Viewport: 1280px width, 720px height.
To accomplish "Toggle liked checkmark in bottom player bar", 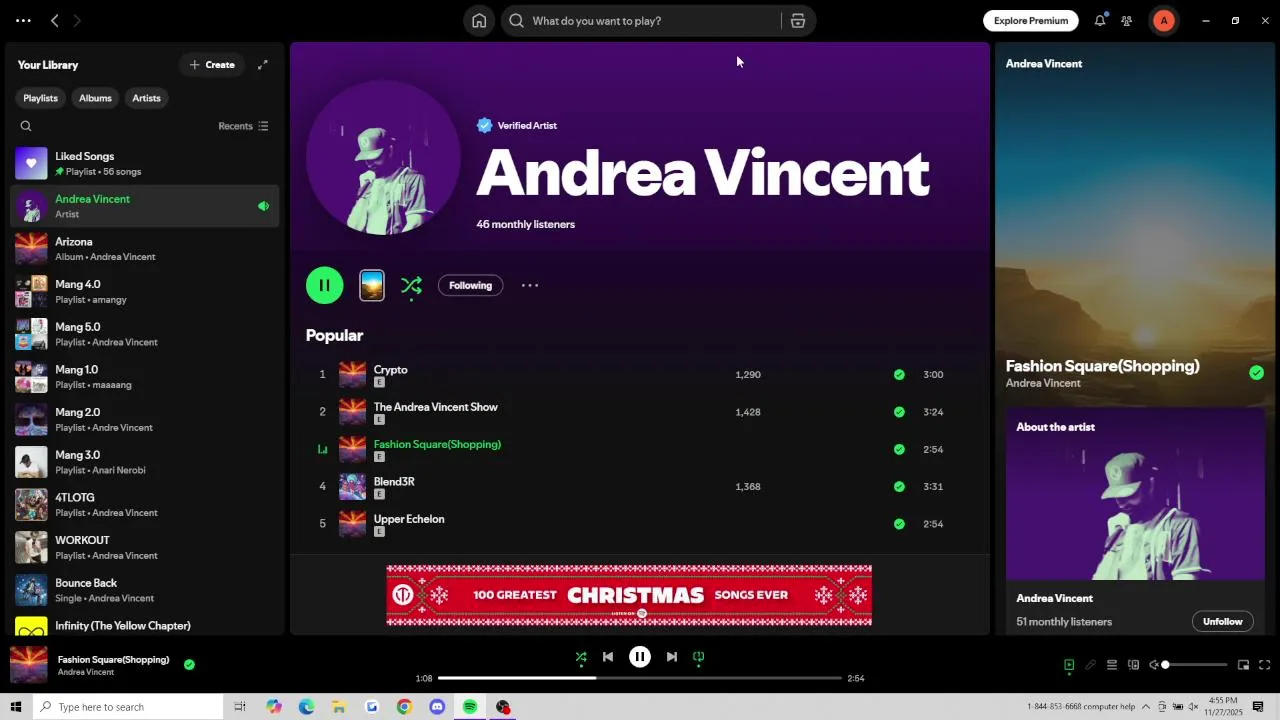I will click(189, 664).
